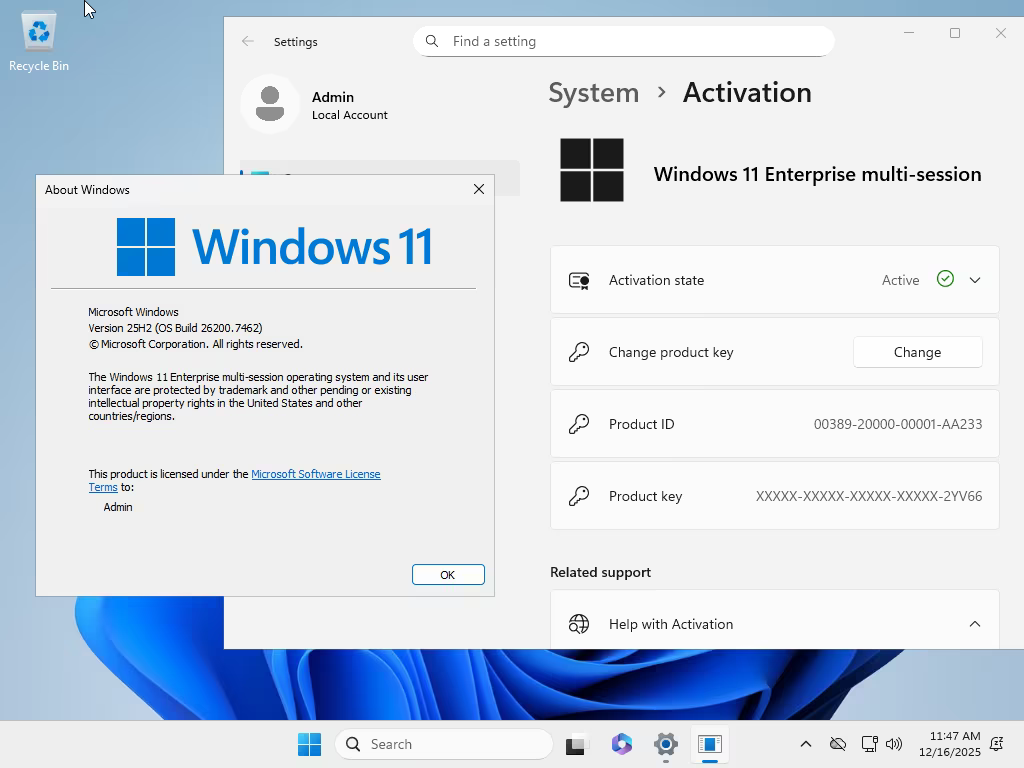This screenshot has width=1024, height=768.
Task: Select the product key ending 2YV66
Action: click(x=869, y=496)
